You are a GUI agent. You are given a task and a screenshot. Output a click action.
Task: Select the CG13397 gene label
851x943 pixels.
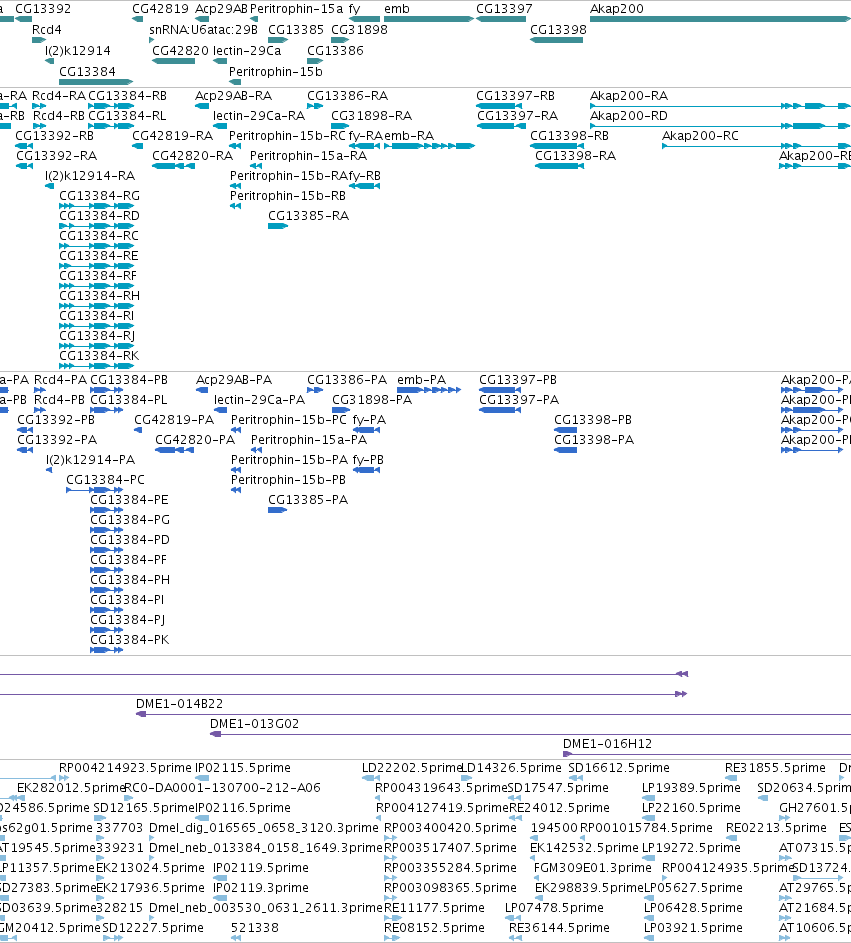coord(504,9)
